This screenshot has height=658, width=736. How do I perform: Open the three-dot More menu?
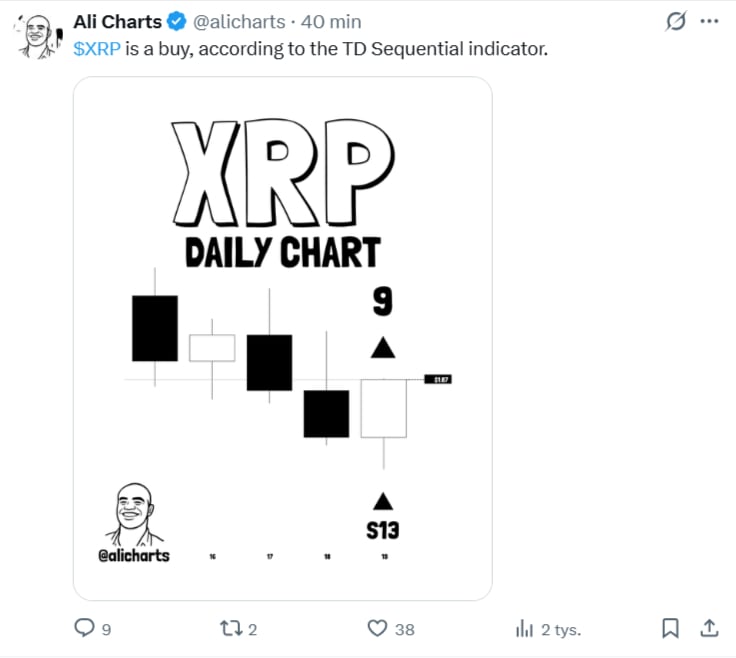(x=708, y=21)
